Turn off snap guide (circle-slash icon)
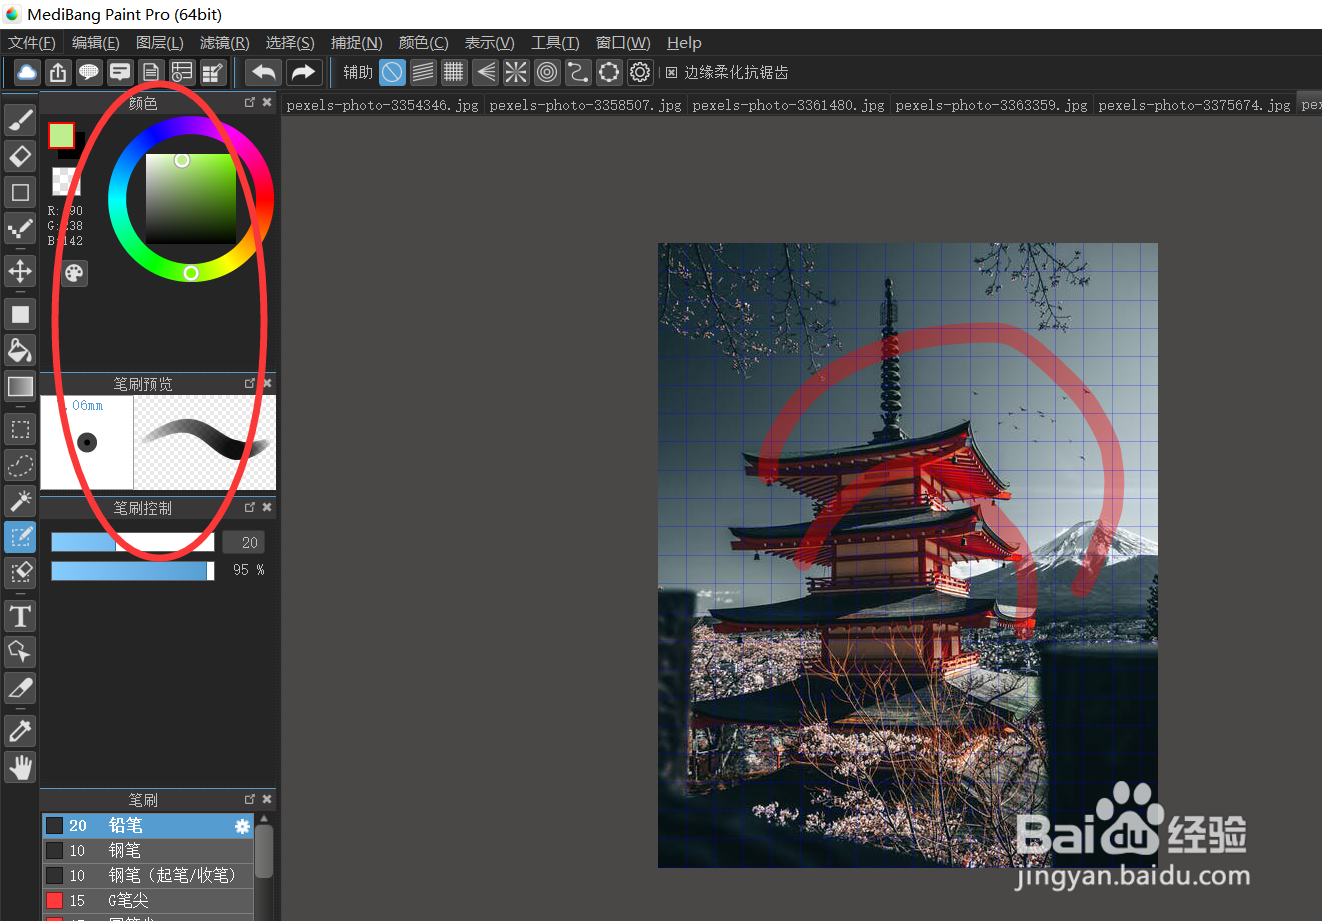The width and height of the screenshot is (1322, 921). (392, 72)
